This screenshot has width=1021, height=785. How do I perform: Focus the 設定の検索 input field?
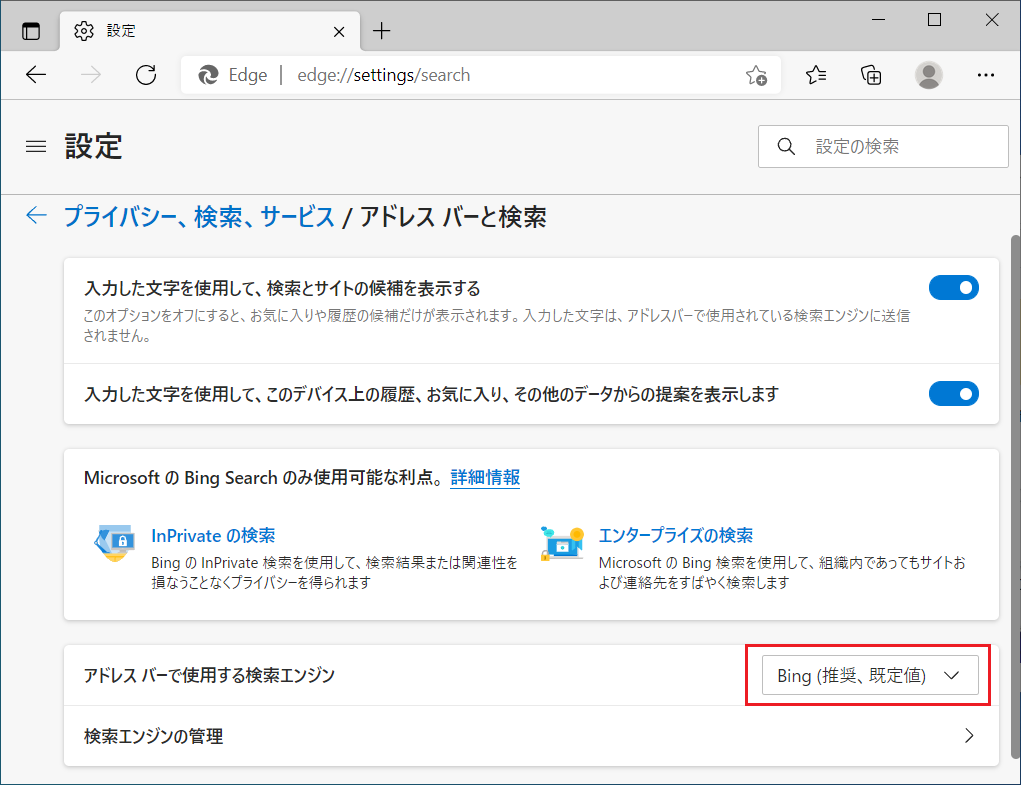(x=883, y=146)
